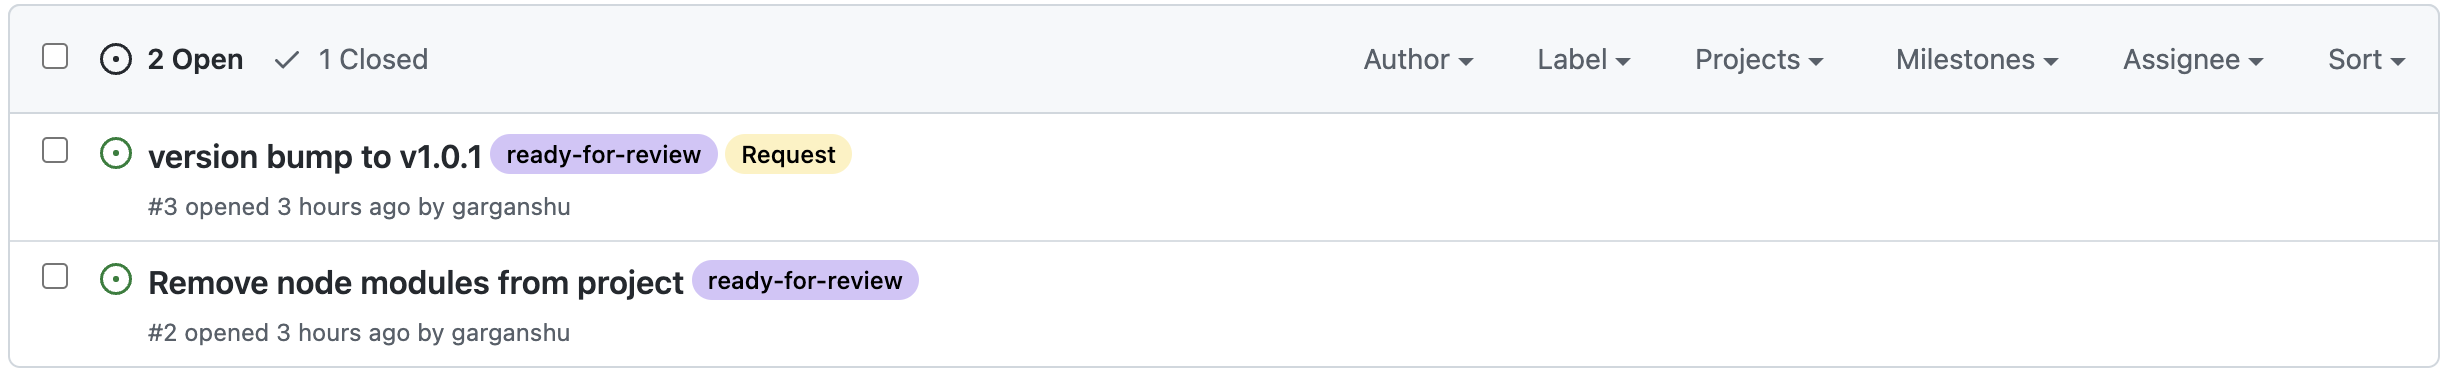
Task: Open Remove node modules from project pull request
Action: click(416, 282)
